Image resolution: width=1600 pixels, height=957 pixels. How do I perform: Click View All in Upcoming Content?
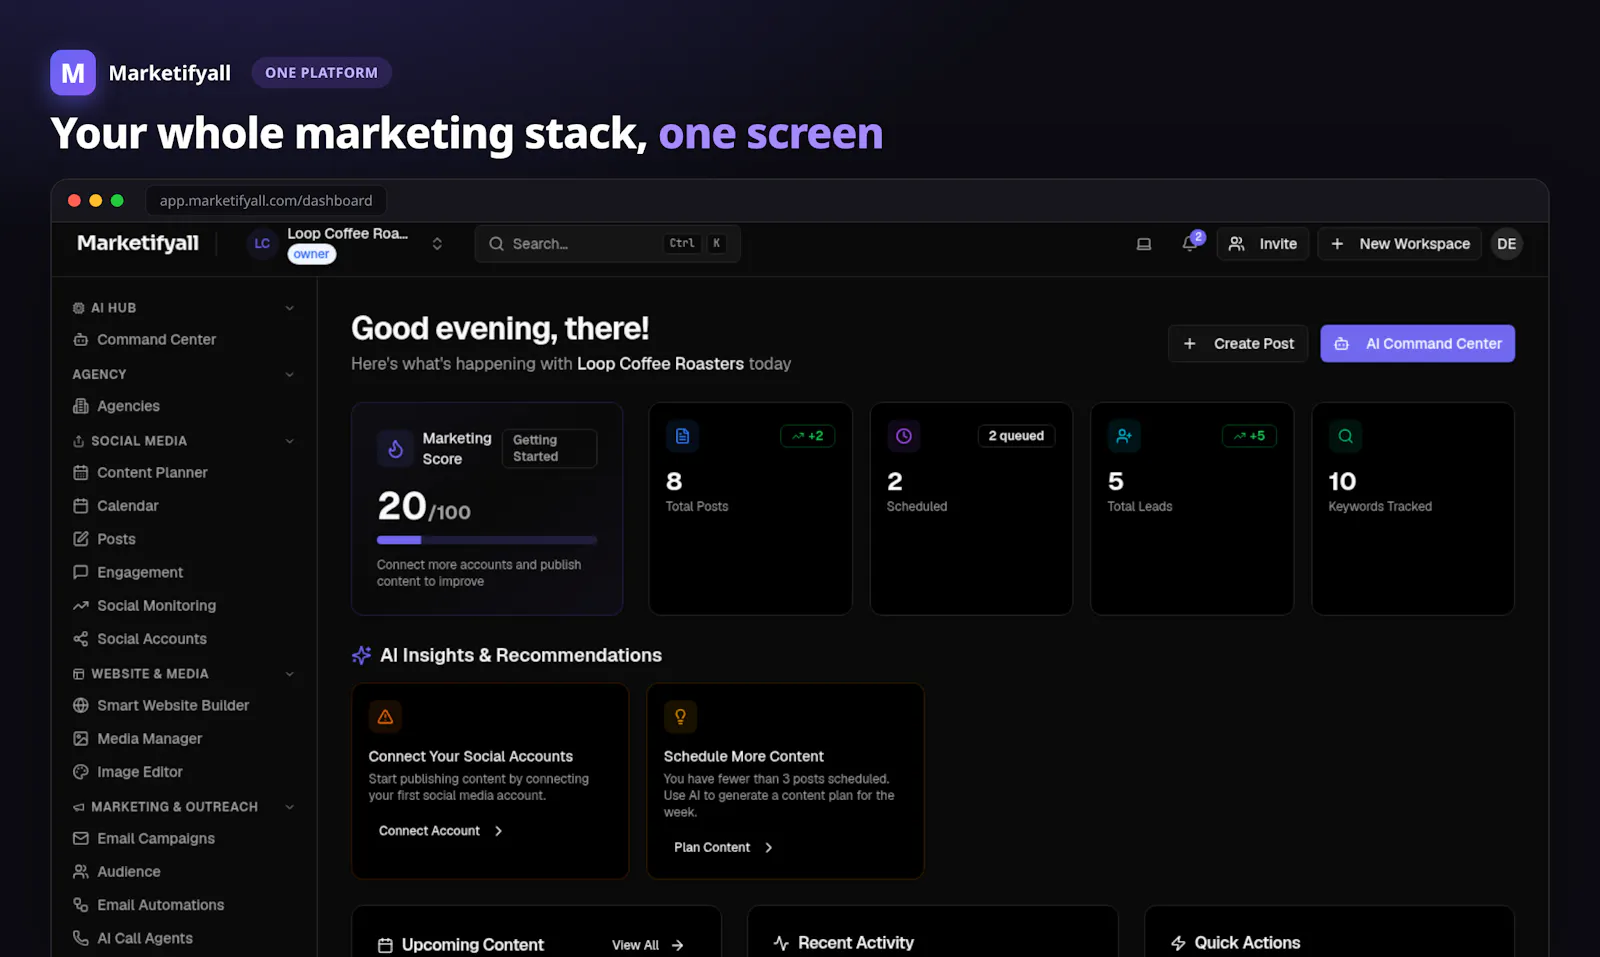tap(648, 945)
